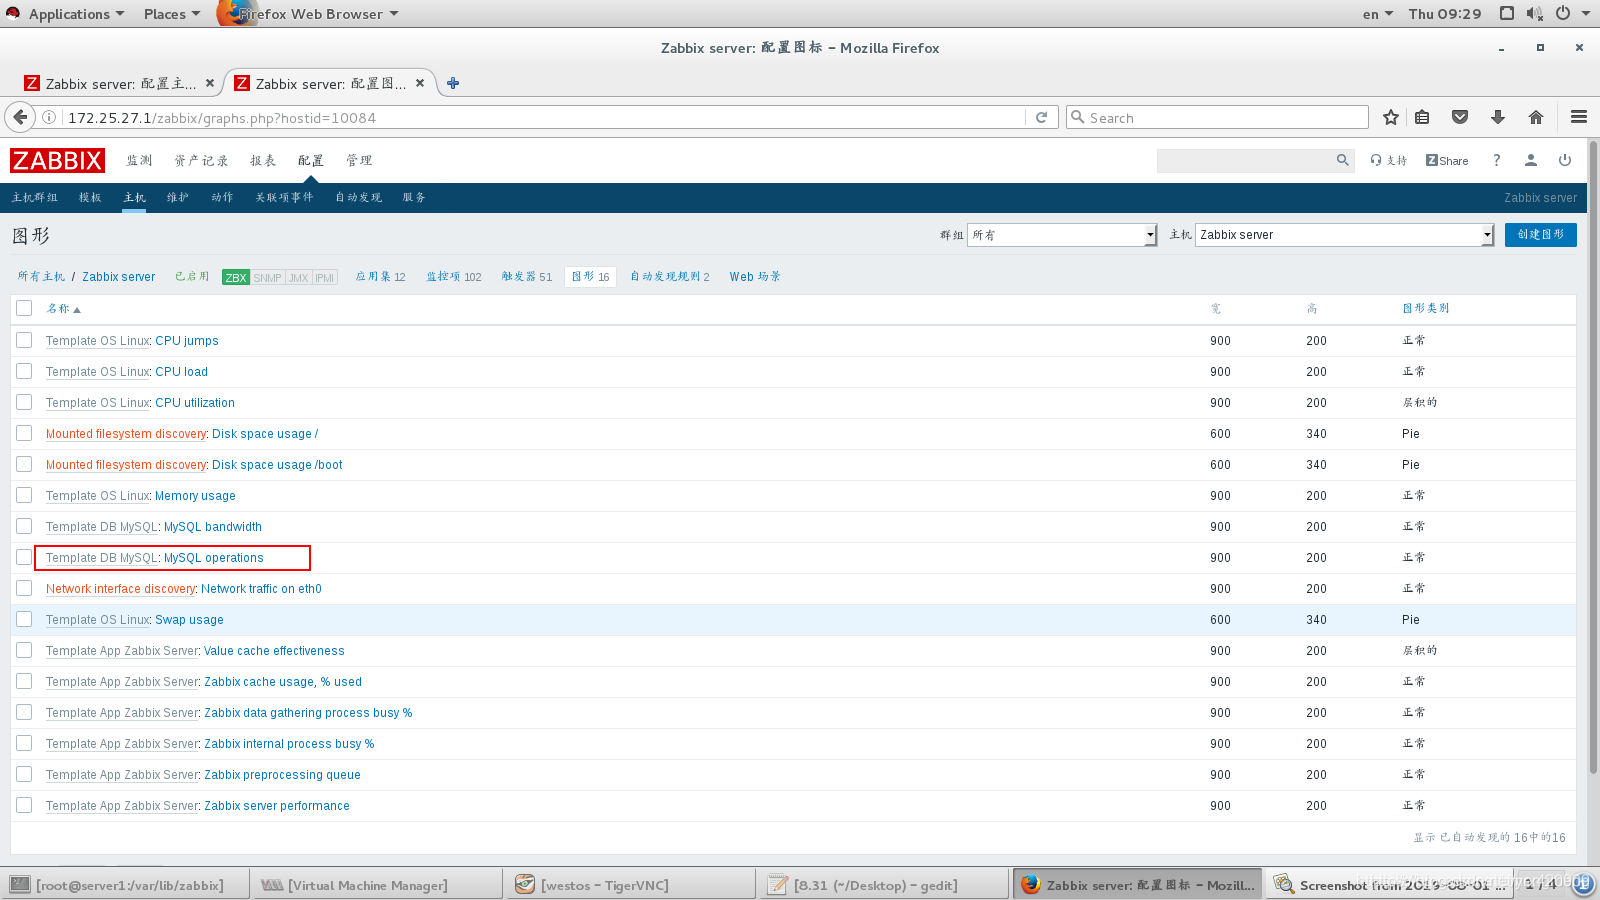Check the Swap usage graph checkbox
Screen dimensions: 1600x900
tap(24, 619)
